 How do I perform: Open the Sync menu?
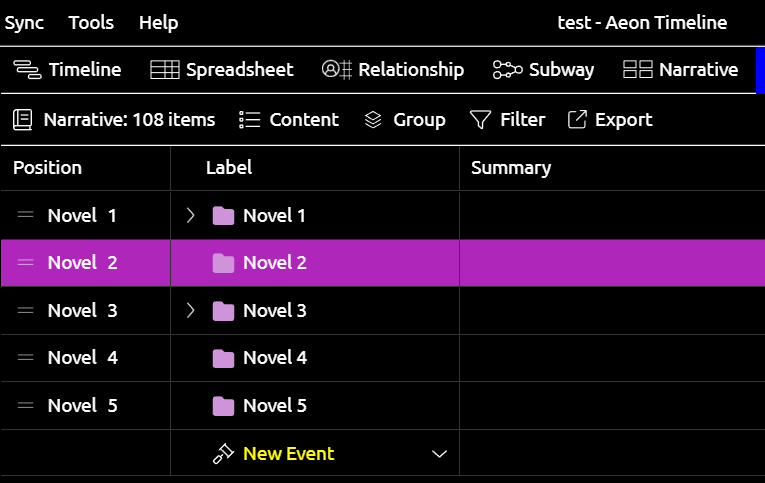[x=24, y=23]
